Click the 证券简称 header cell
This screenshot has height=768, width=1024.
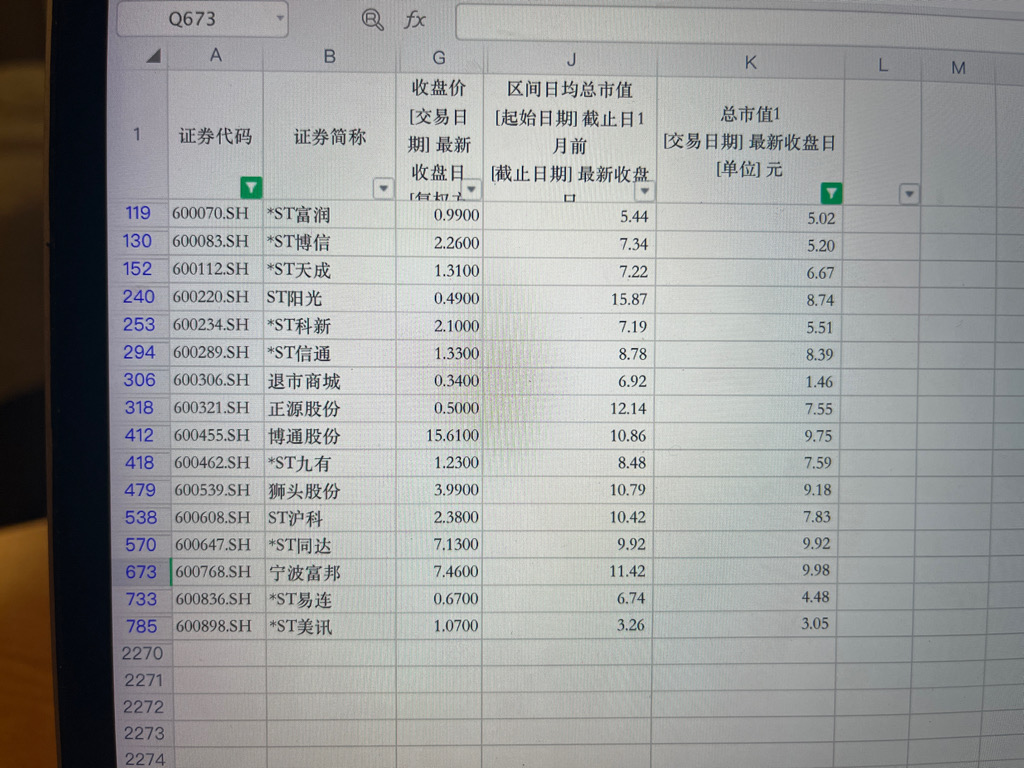point(330,136)
